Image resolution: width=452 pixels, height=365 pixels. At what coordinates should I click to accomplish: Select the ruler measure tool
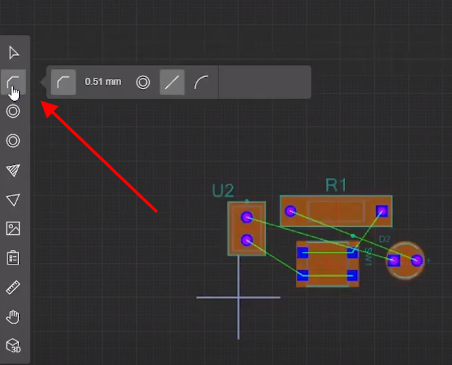coord(13,287)
